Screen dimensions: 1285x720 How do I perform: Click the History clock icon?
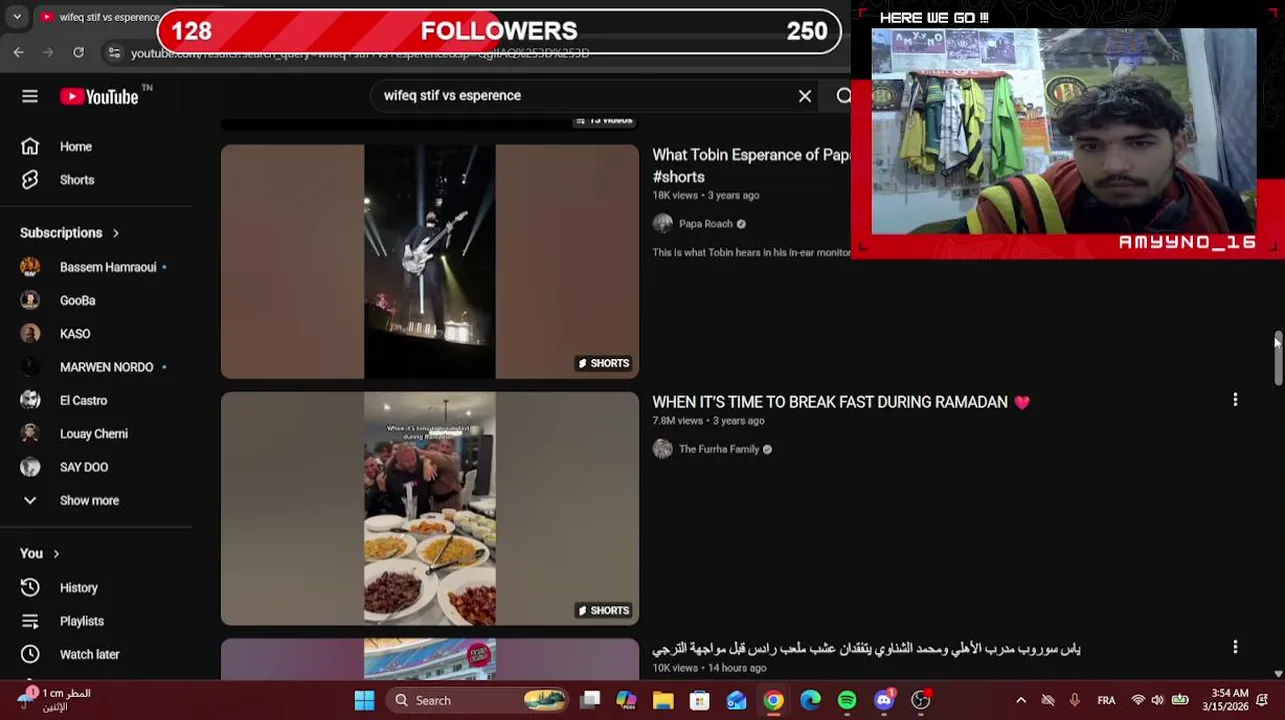[x=30, y=588]
